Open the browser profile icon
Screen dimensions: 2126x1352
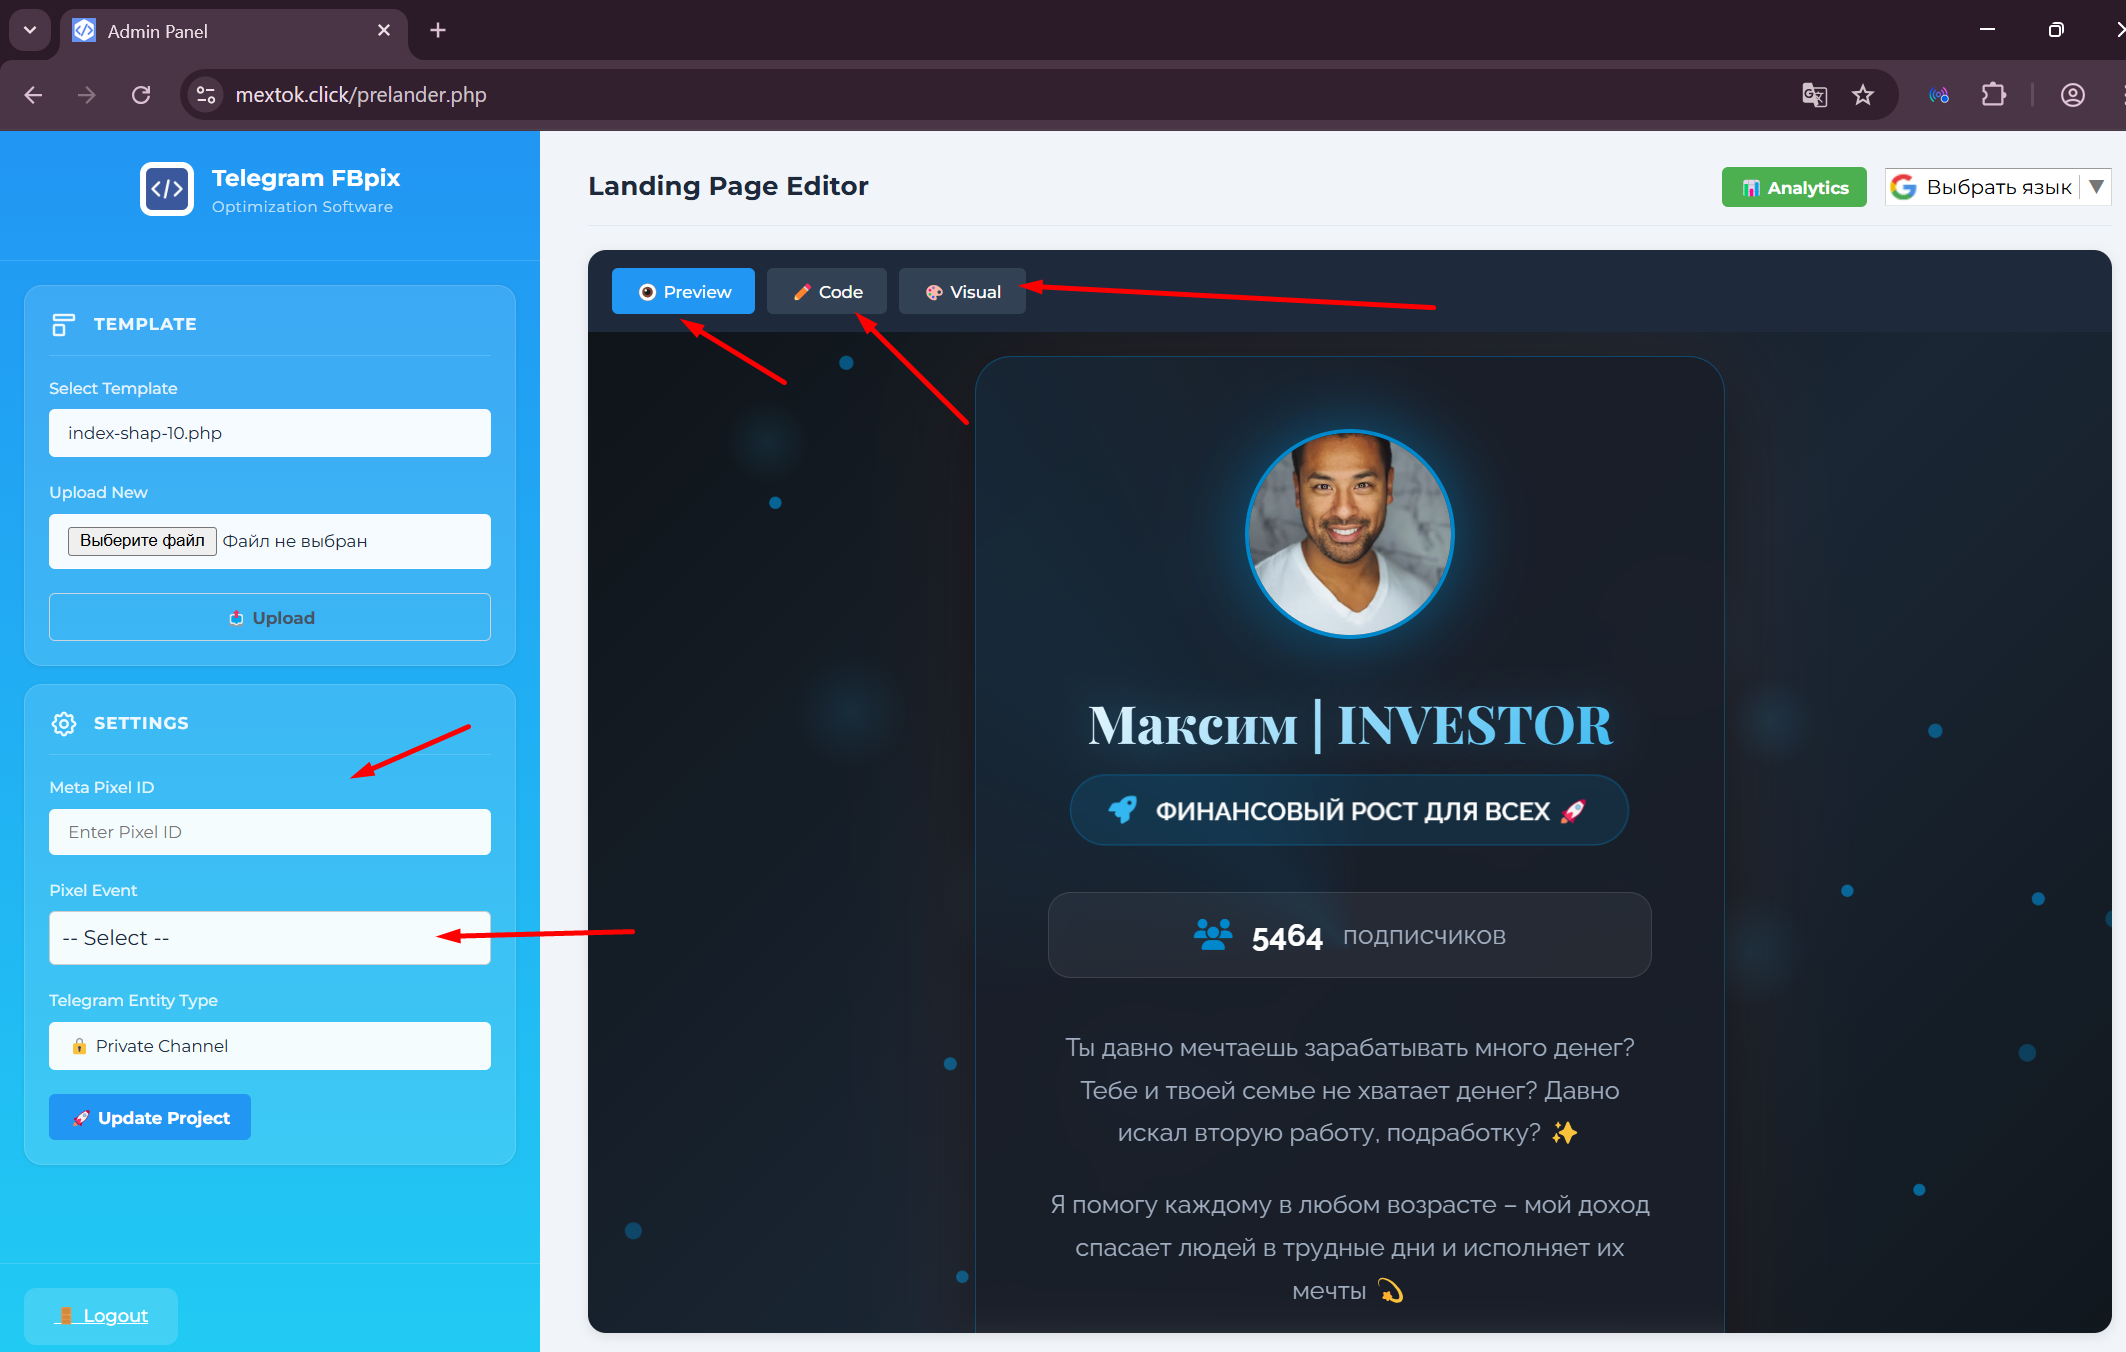(x=2072, y=95)
